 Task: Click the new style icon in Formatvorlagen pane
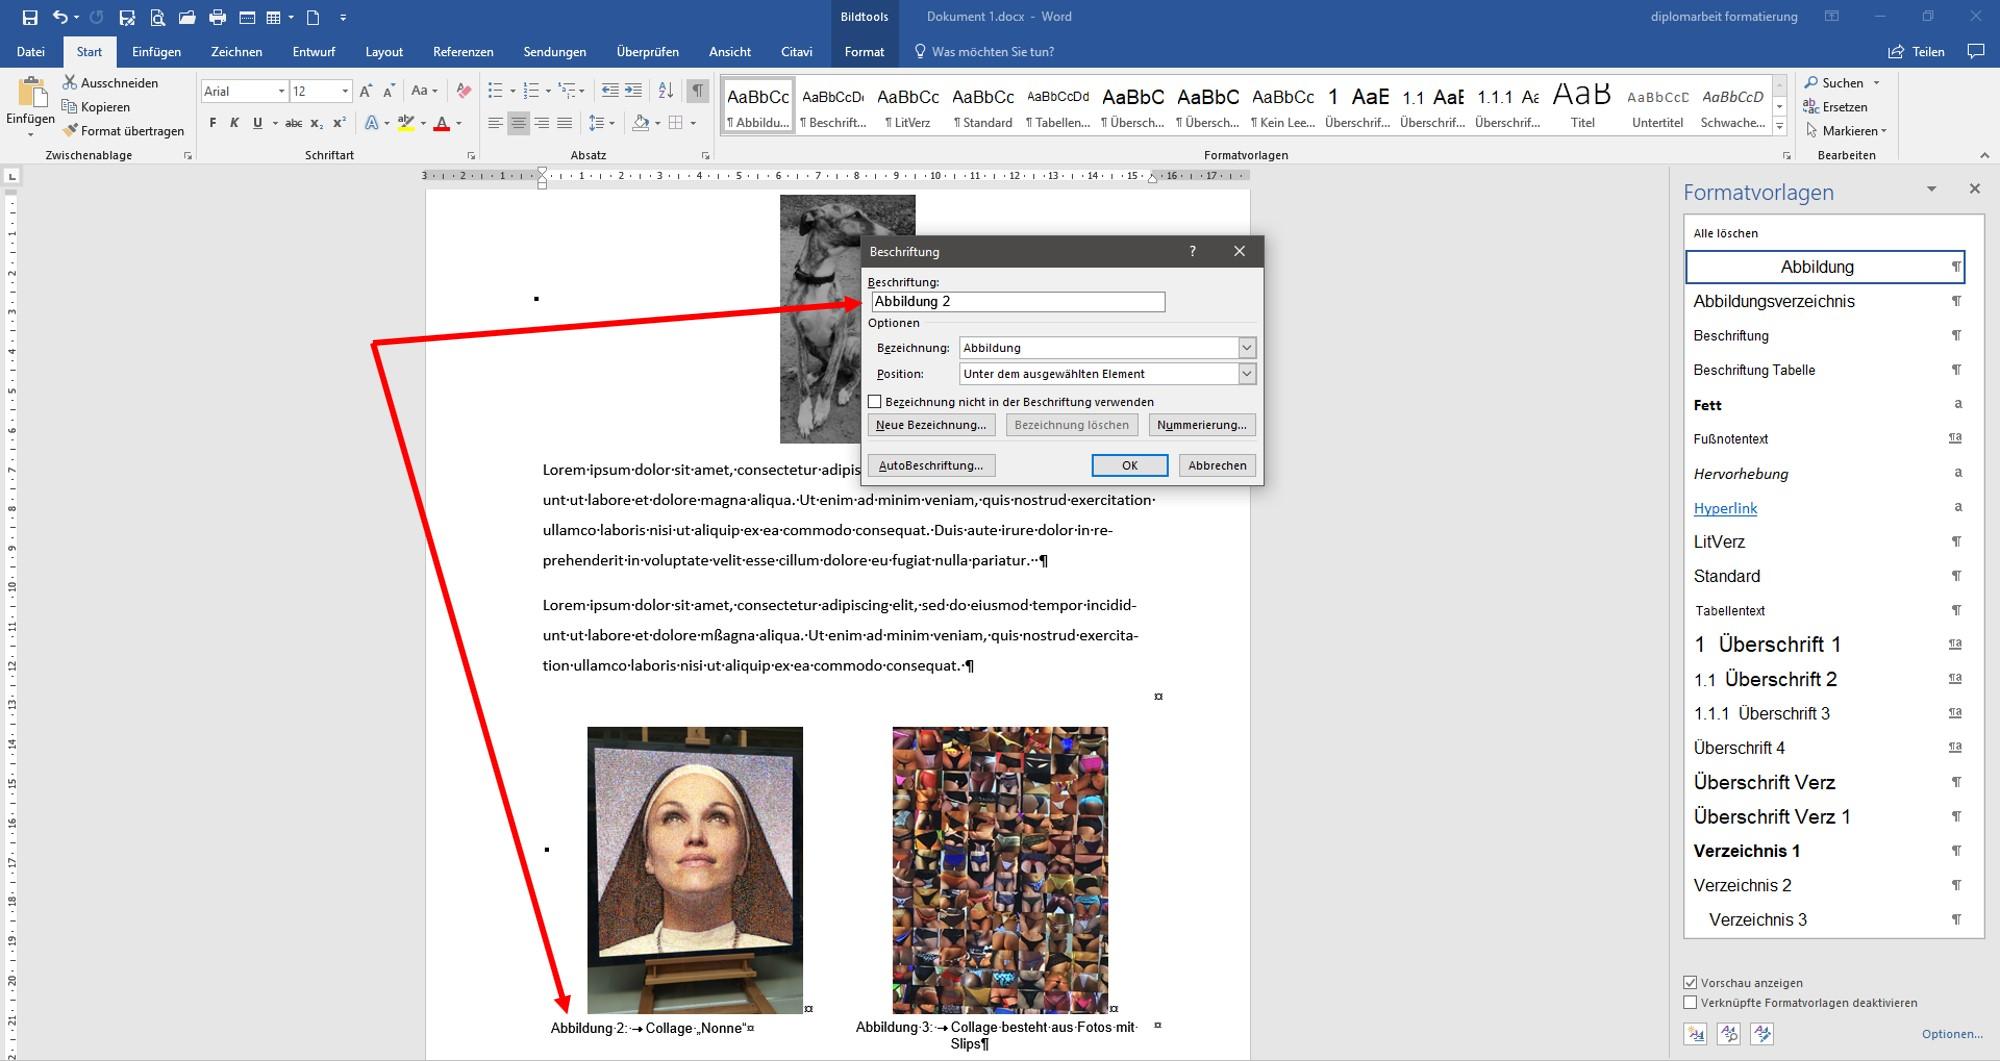[x=1696, y=1034]
